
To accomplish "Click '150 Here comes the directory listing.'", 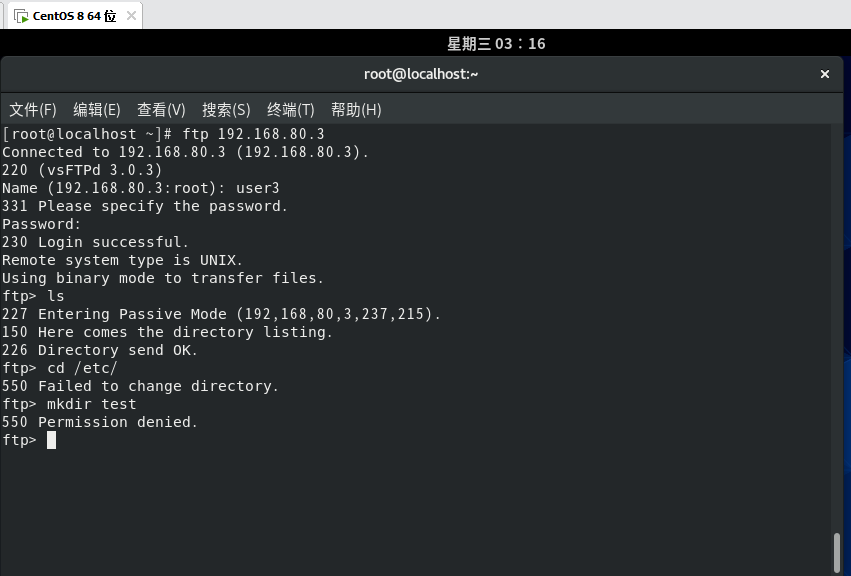I will (x=168, y=332).
